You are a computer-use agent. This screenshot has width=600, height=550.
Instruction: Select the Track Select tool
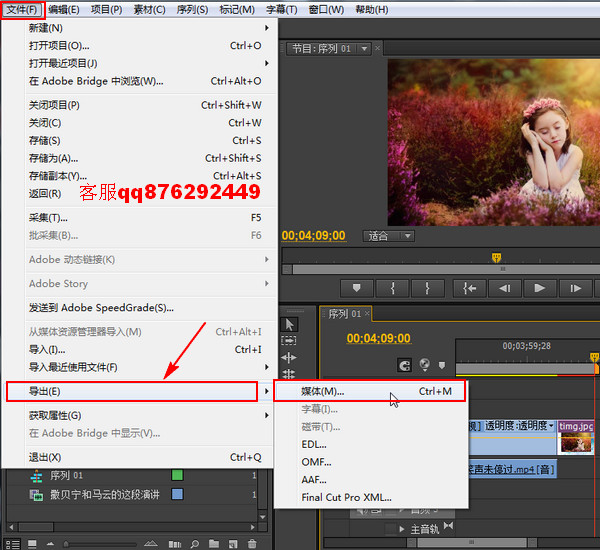point(289,341)
